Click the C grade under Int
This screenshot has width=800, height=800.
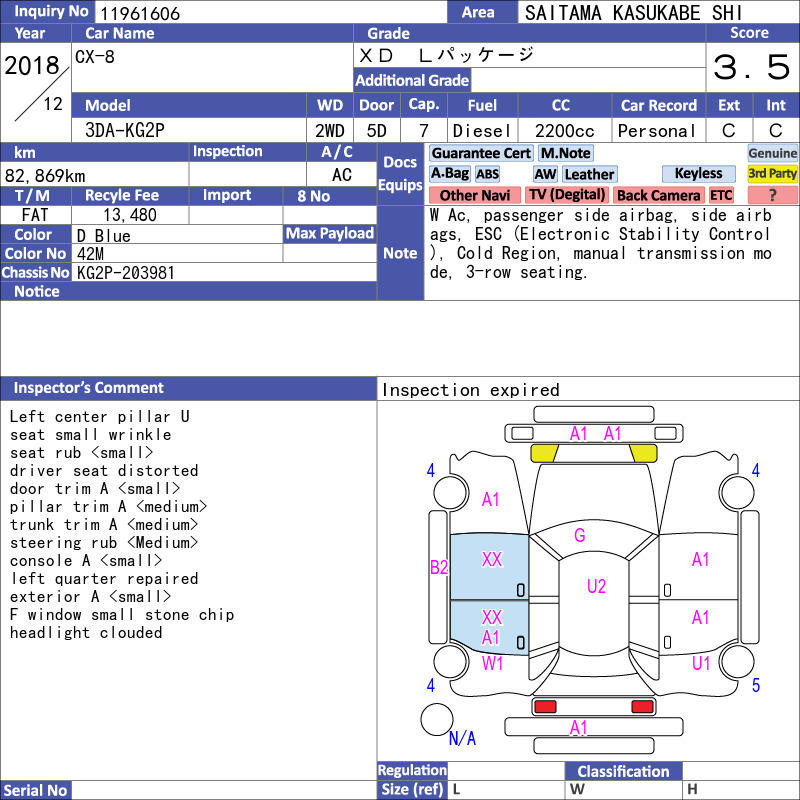(x=776, y=131)
